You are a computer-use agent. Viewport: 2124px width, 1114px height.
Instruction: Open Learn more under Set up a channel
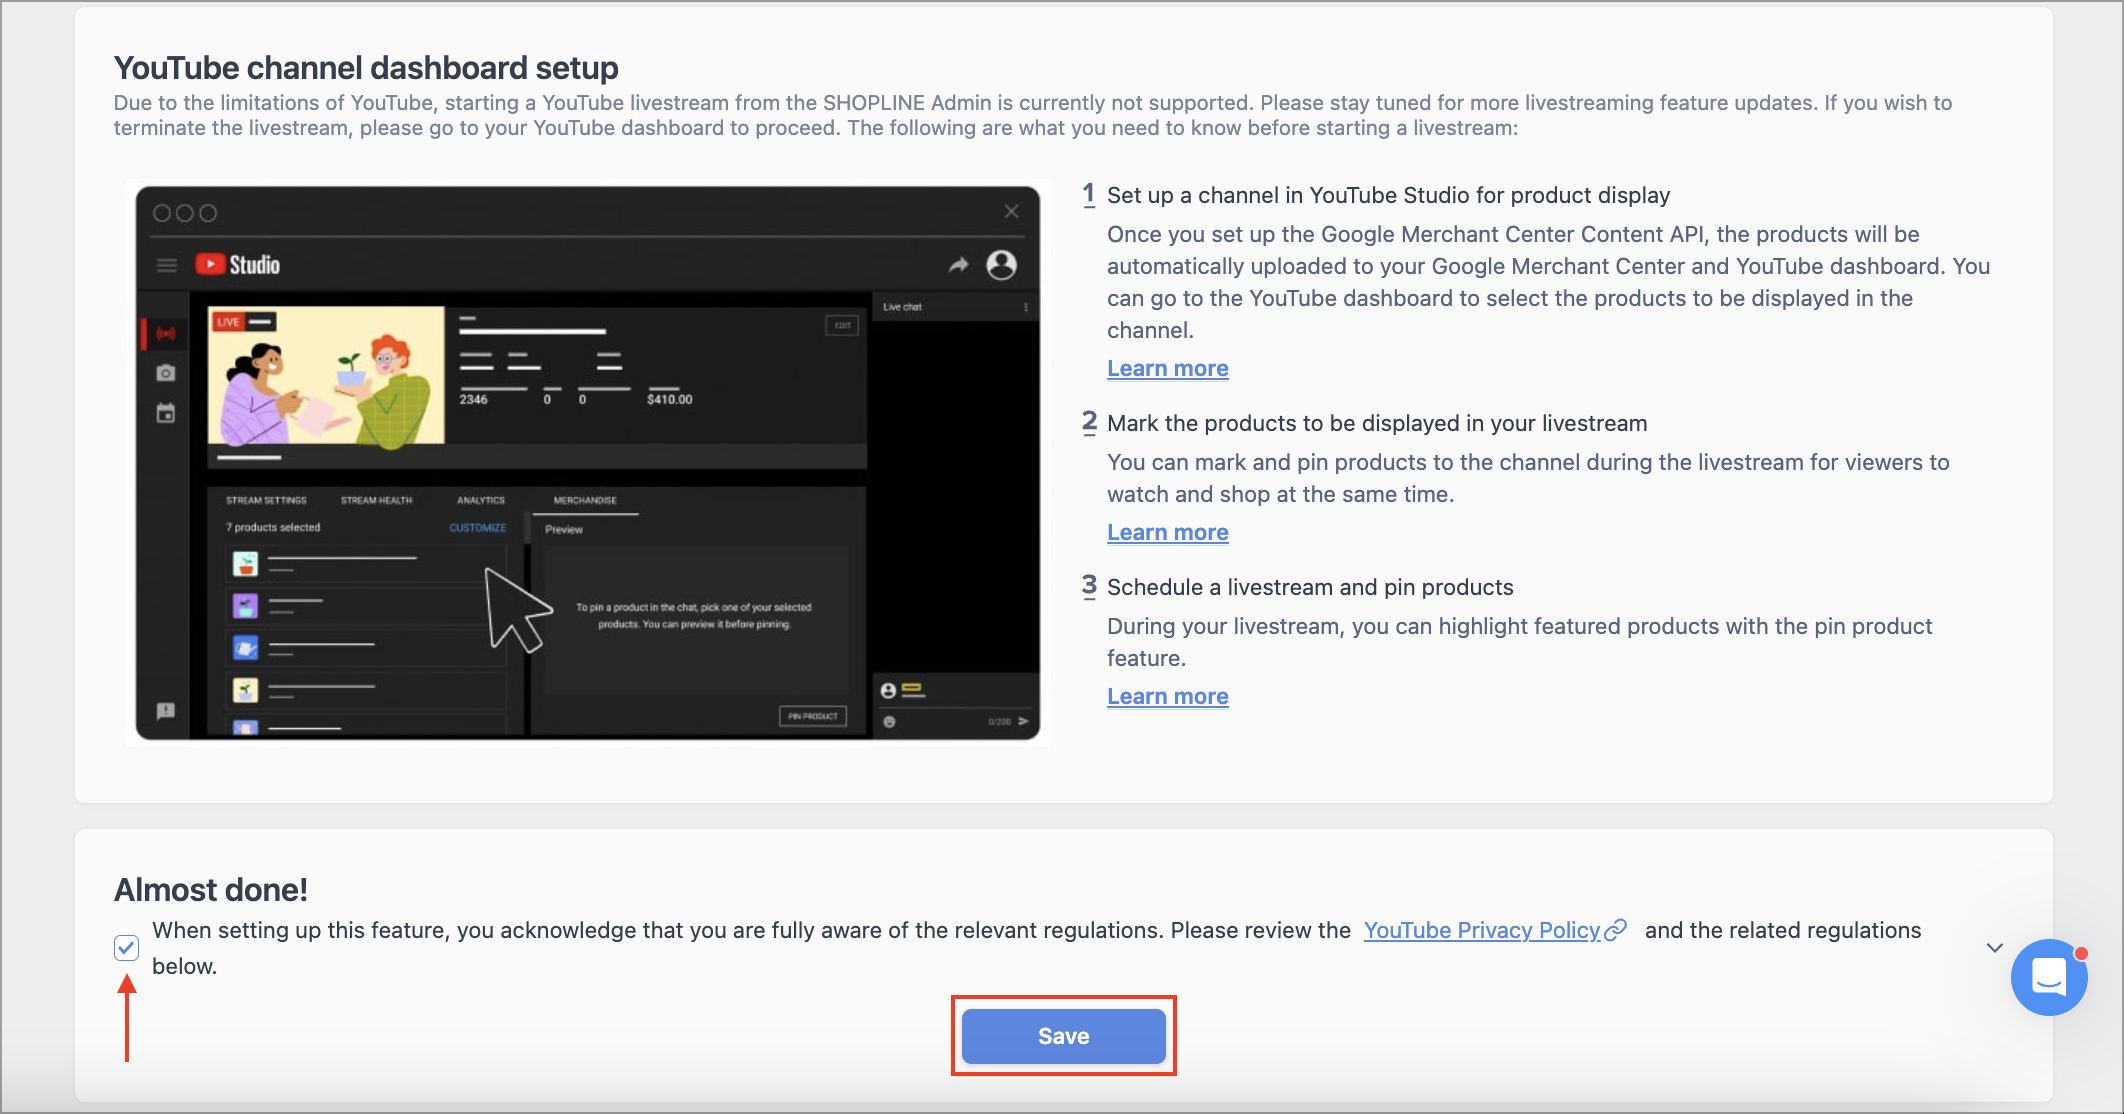[x=1167, y=368]
